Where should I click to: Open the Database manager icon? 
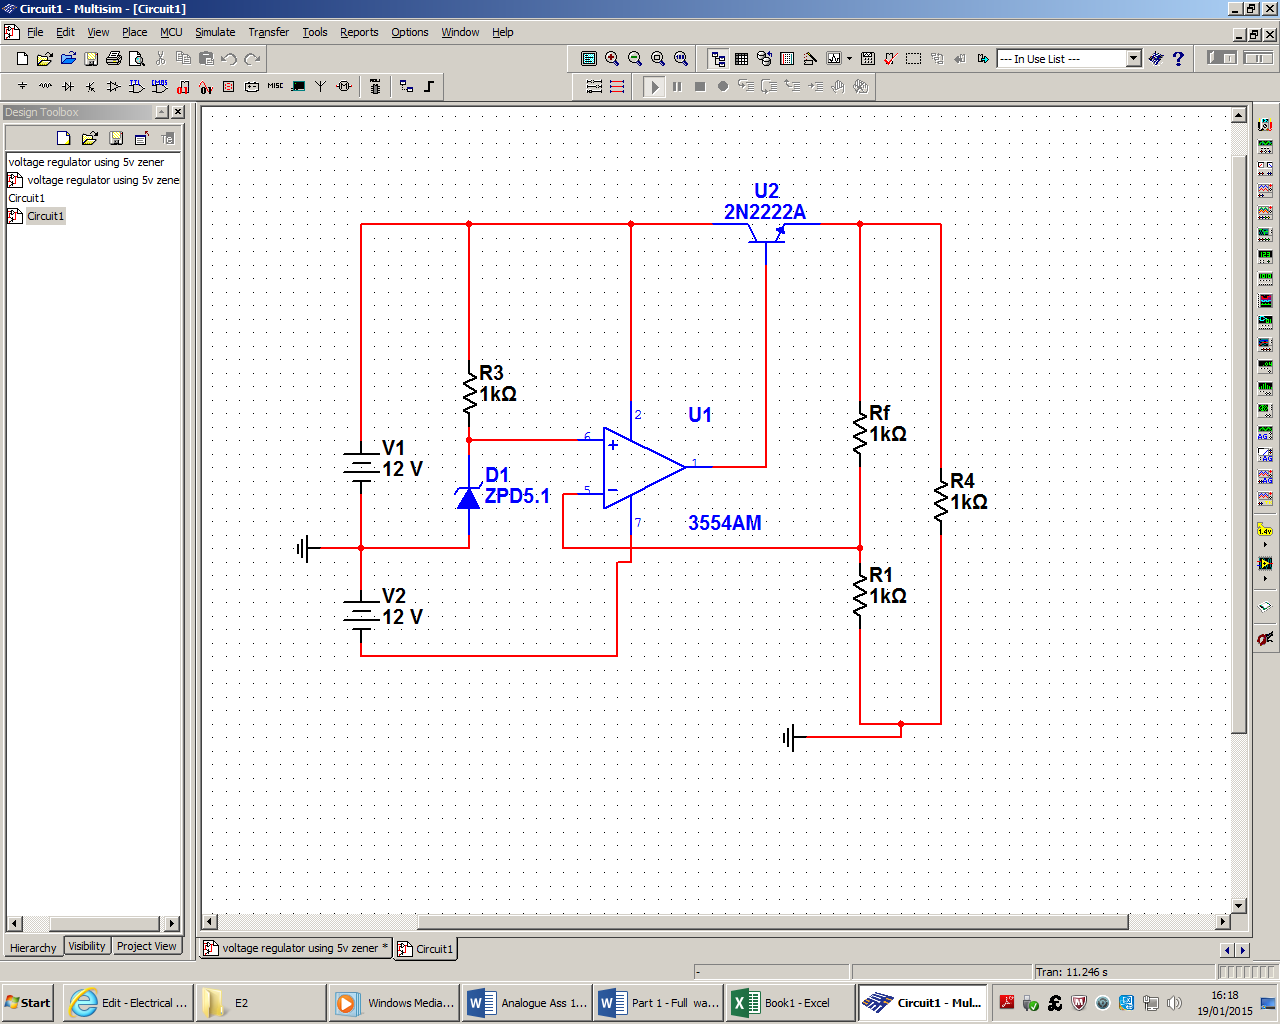(x=764, y=59)
